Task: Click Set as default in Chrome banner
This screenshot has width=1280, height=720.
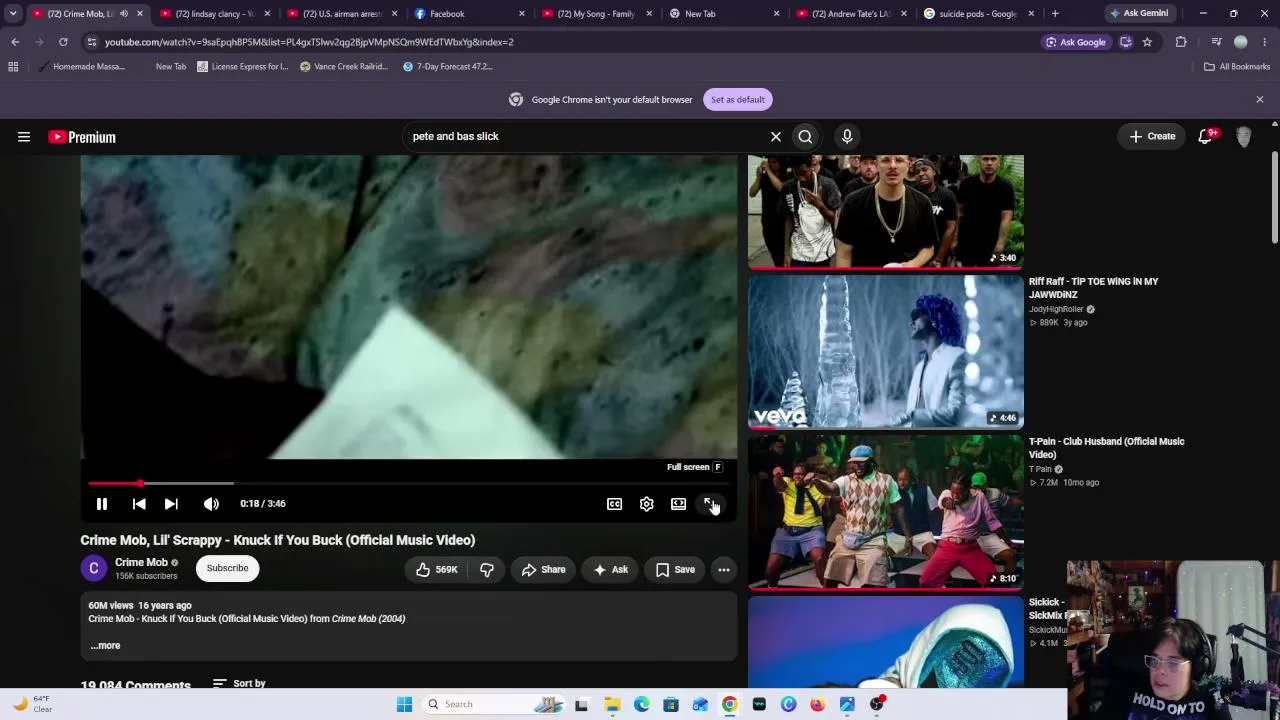Action: point(738,99)
